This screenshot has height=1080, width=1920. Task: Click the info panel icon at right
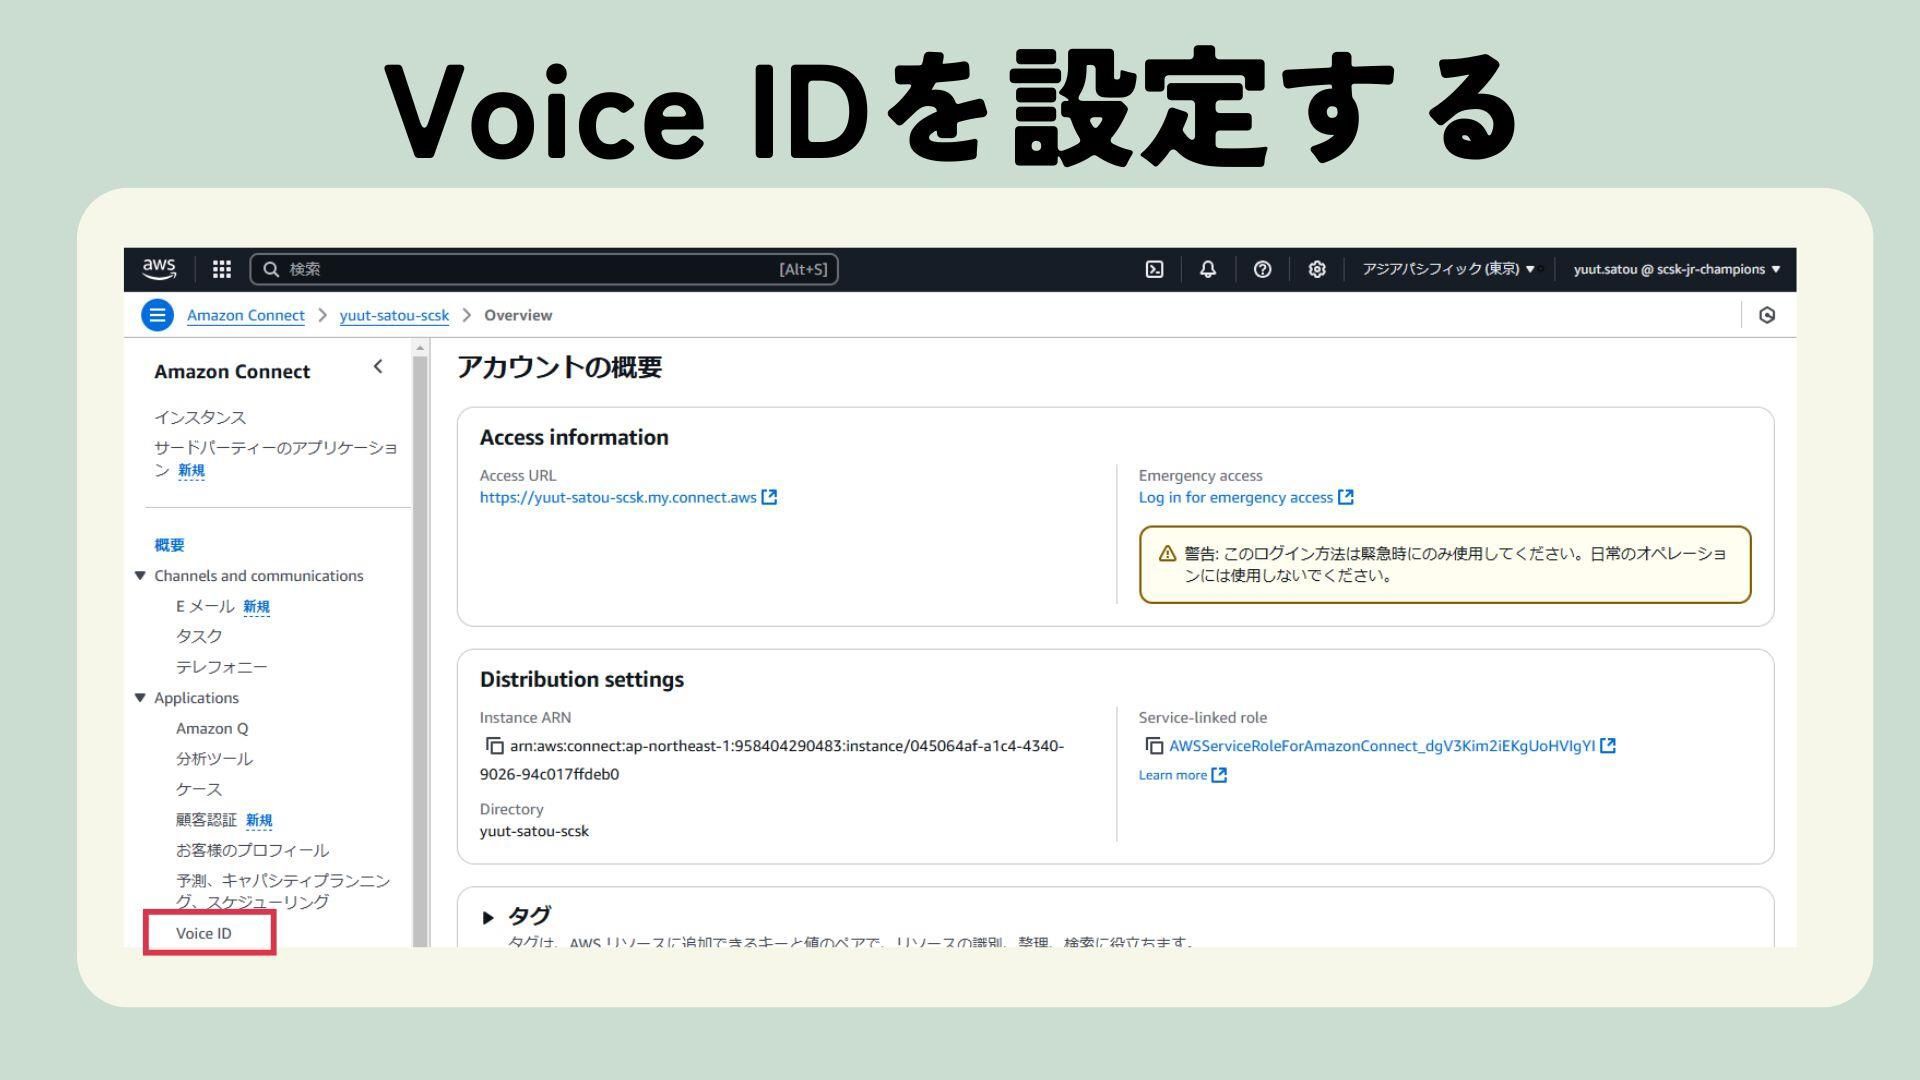[x=1767, y=315]
